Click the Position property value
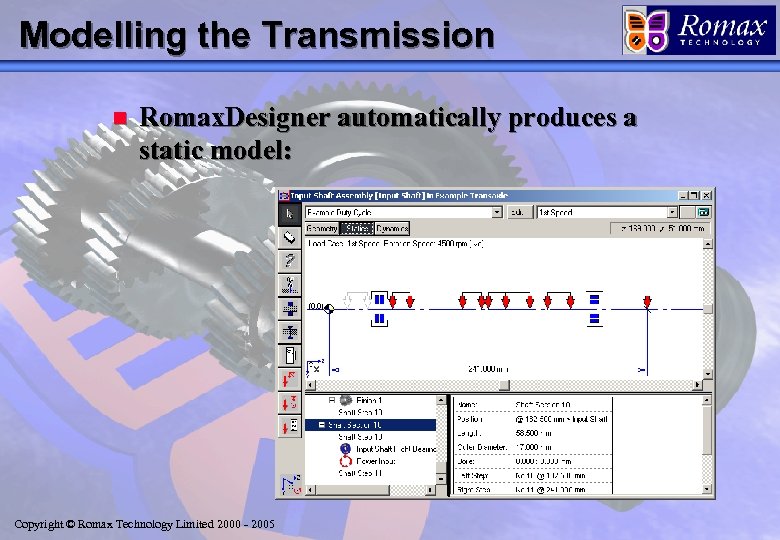780x540 pixels. tap(562, 419)
